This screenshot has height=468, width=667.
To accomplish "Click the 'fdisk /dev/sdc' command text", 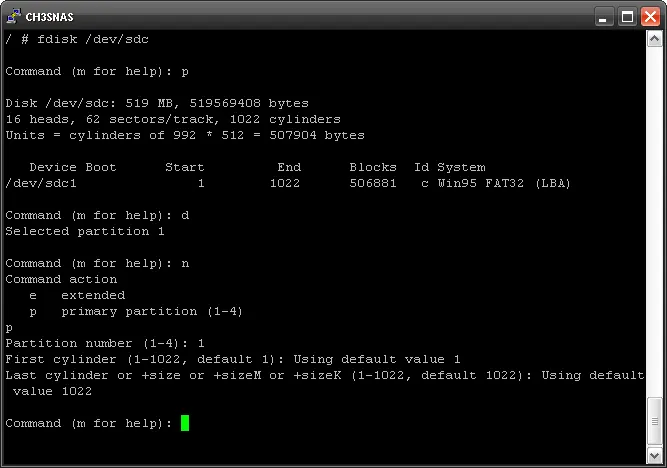I will (93, 39).
